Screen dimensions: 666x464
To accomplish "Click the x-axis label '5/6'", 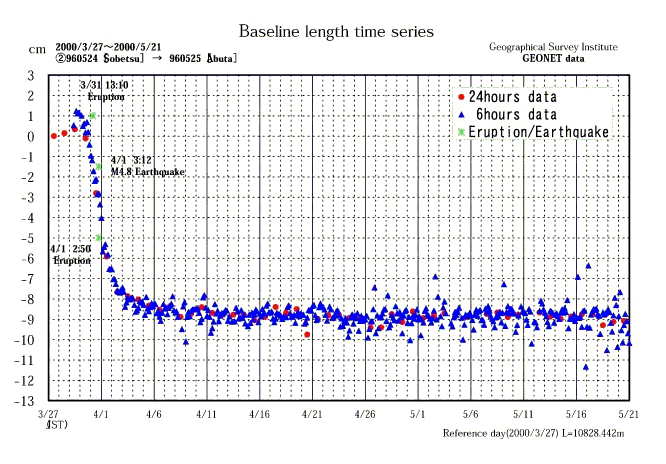I will (470, 414).
